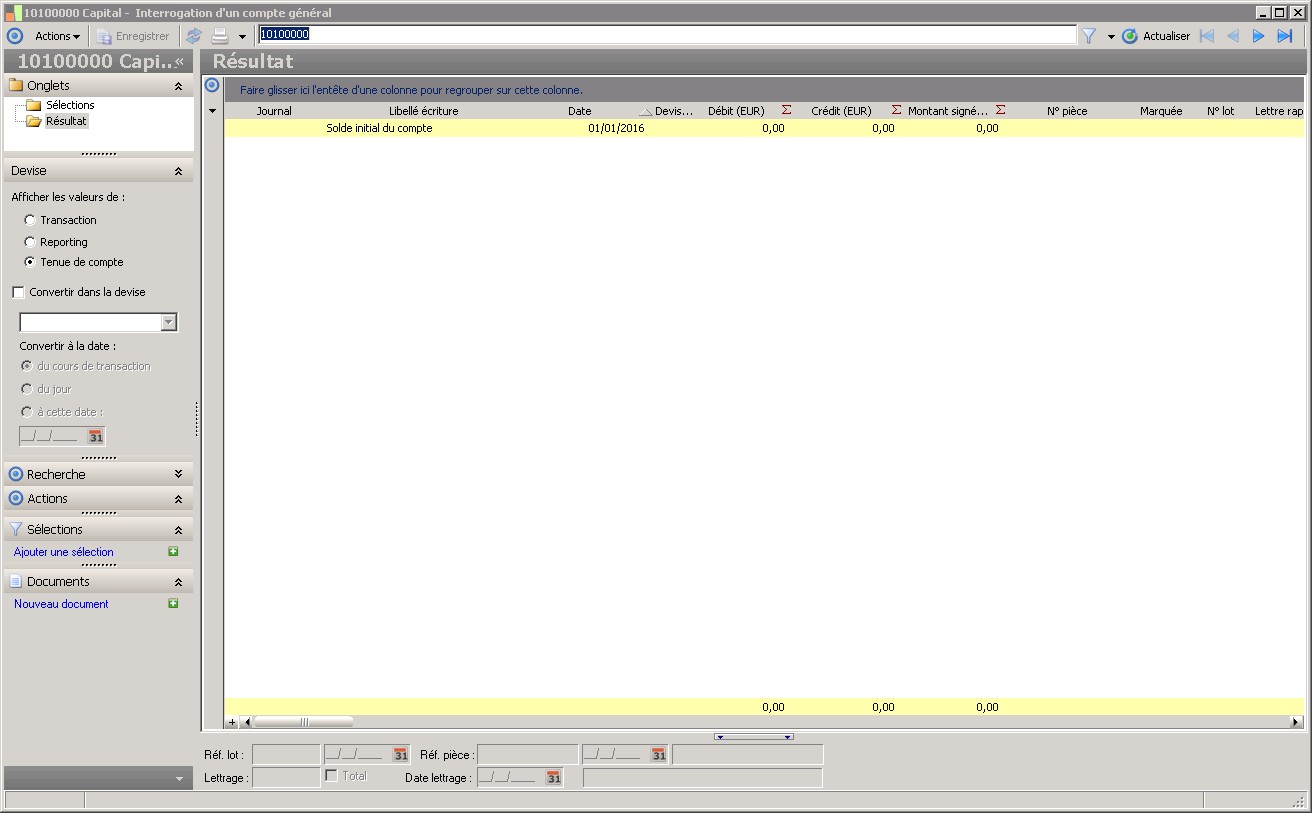Image resolution: width=1312 pixels, height=813 pixels.
Task: Click sigma sum icon after Débit (EUR)
Action: click(x=787, y=110)
